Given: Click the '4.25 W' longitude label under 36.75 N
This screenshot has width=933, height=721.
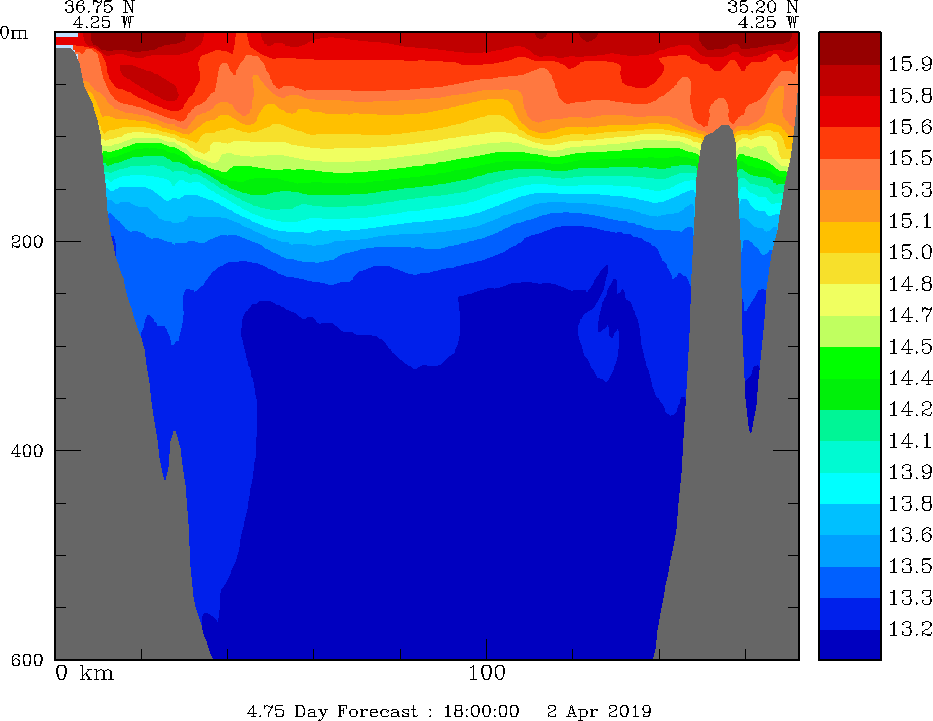Looking at the screenshot, I should (104, 22).
